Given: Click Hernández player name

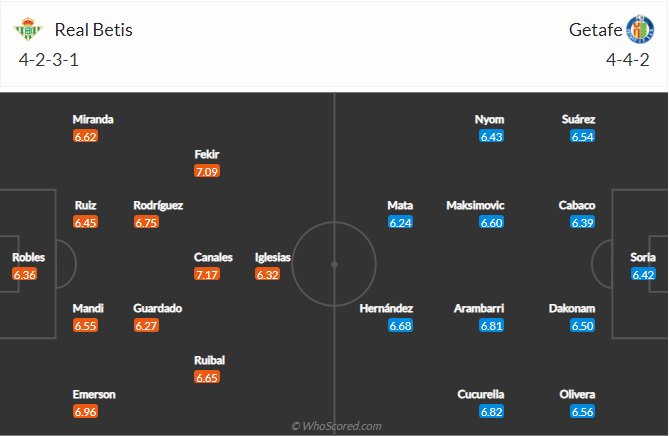Looking at the screenshot, I should [x=386, y=309].
